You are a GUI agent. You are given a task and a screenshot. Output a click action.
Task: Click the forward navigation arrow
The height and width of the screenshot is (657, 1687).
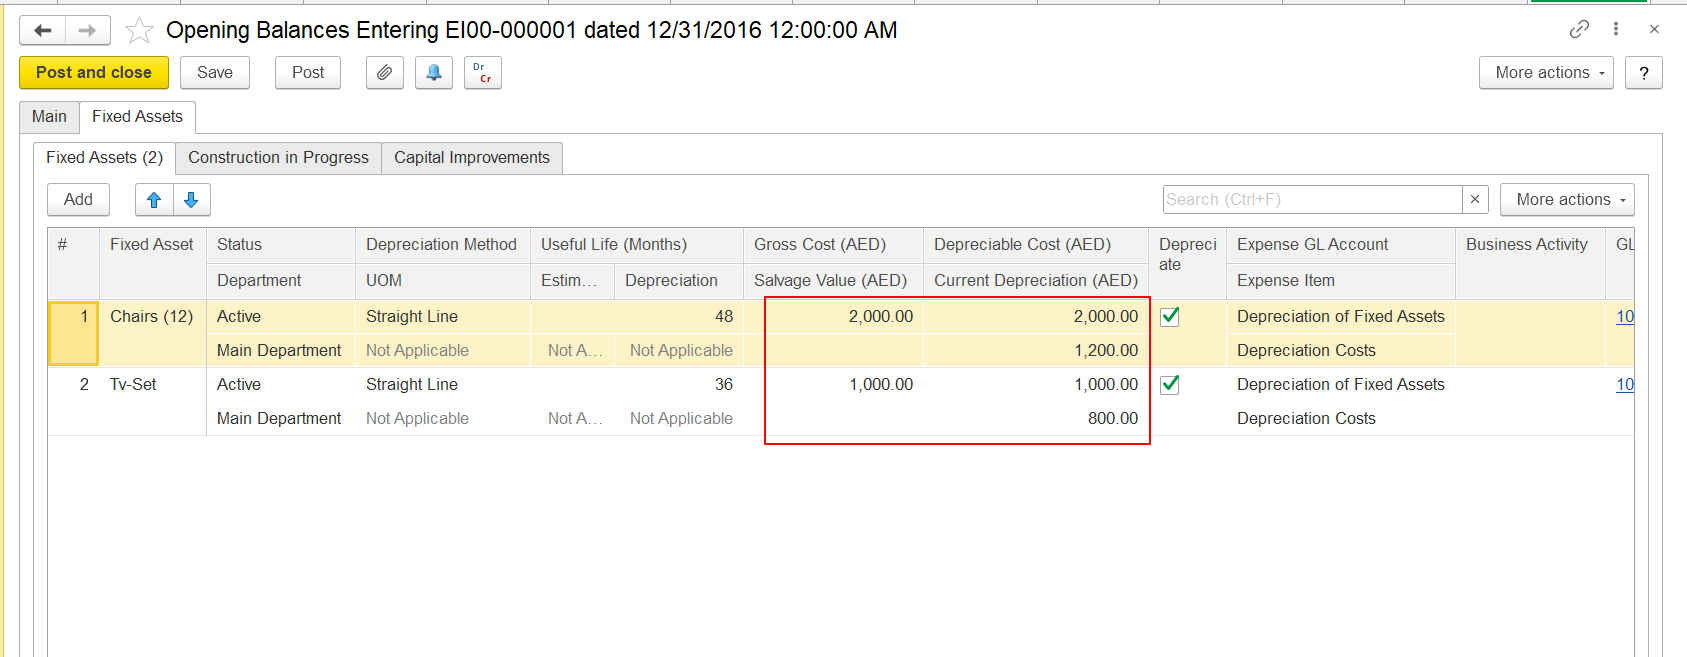point(87,30)
